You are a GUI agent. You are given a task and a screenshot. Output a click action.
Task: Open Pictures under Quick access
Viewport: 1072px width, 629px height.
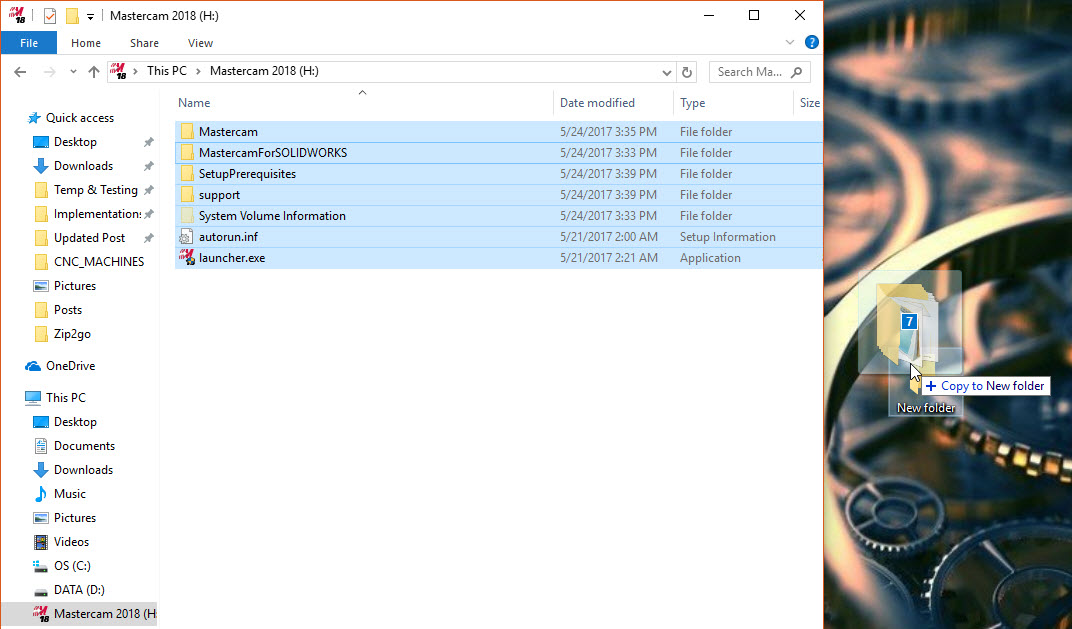click(75, 286)
